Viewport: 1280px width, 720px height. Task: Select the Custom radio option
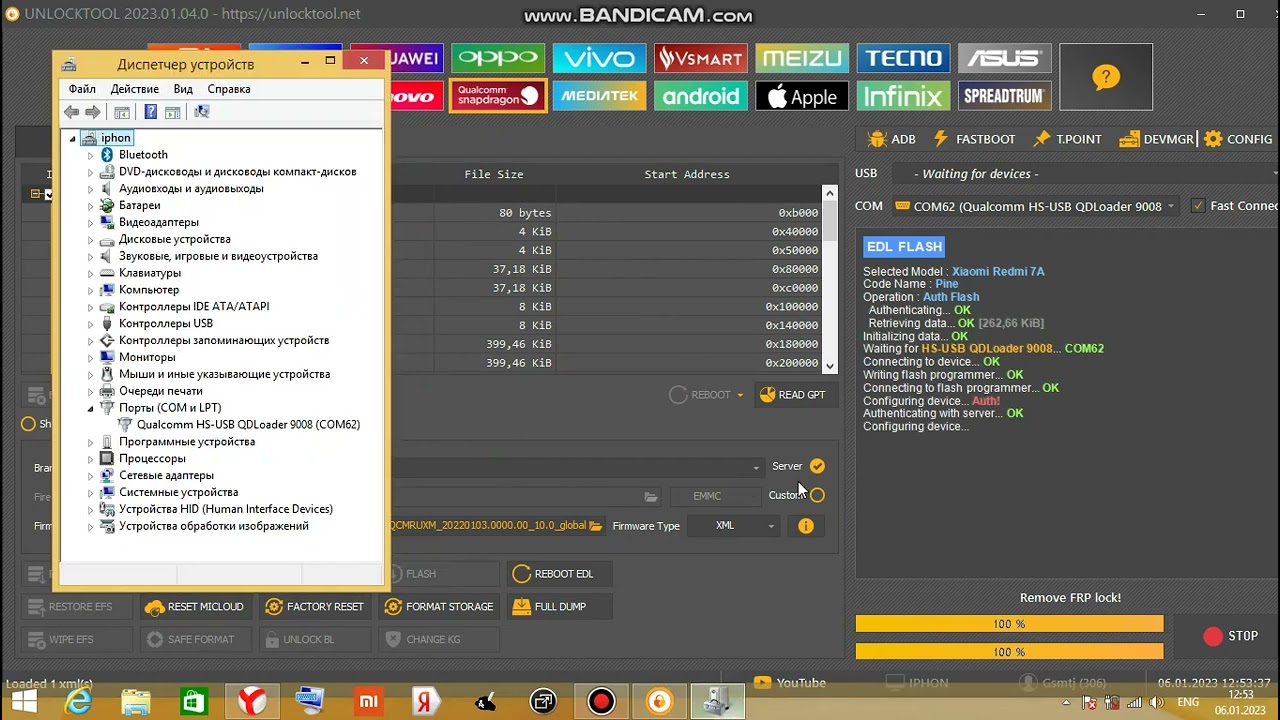tap(817, 495)
